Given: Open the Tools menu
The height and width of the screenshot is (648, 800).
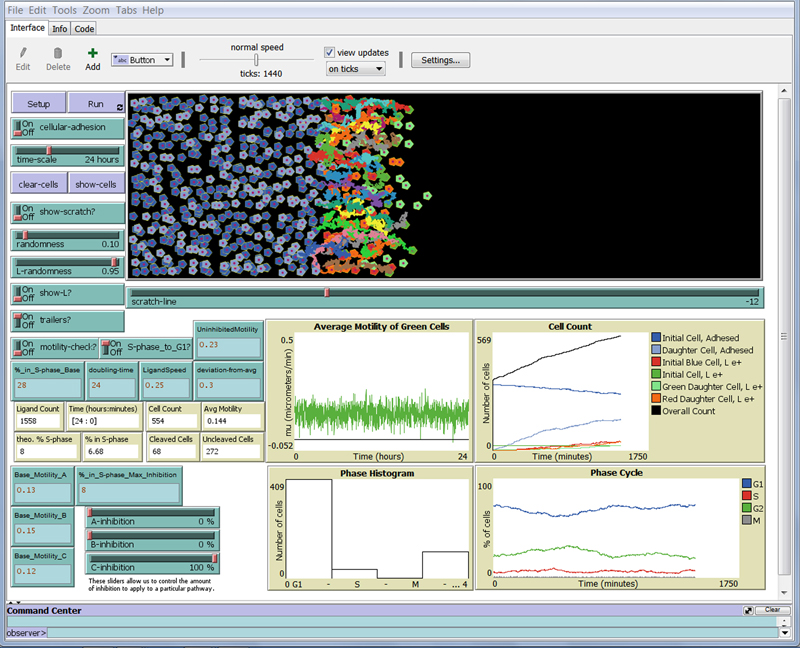Looking at the screenshot, I should (x=64, y=10).
